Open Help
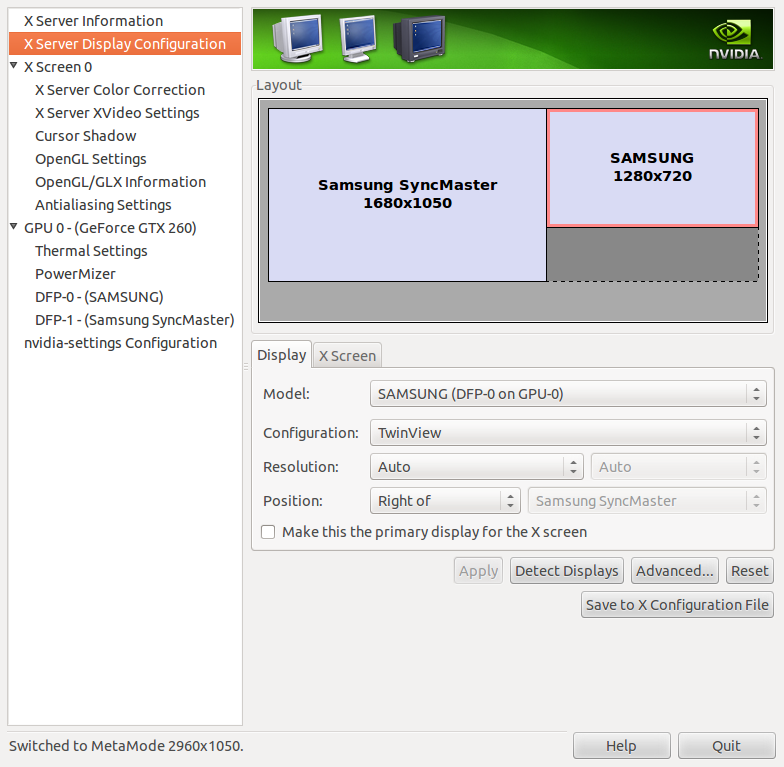Image resolution: width=784 pixels, height=767 pixels. [x=622, y=746]
